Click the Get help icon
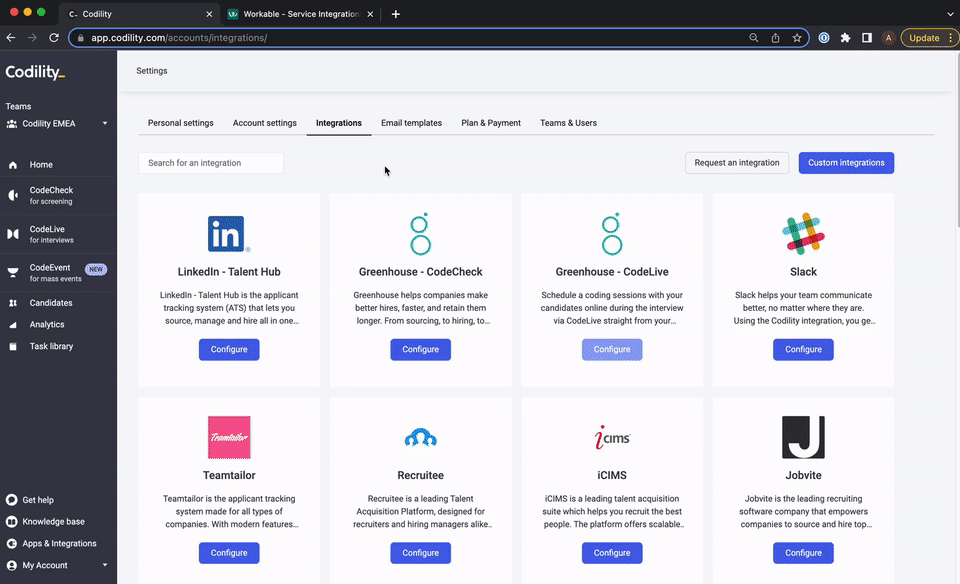The height and width of the screenshot is (584, 960). pyautogui.click(x=12, y=500)
